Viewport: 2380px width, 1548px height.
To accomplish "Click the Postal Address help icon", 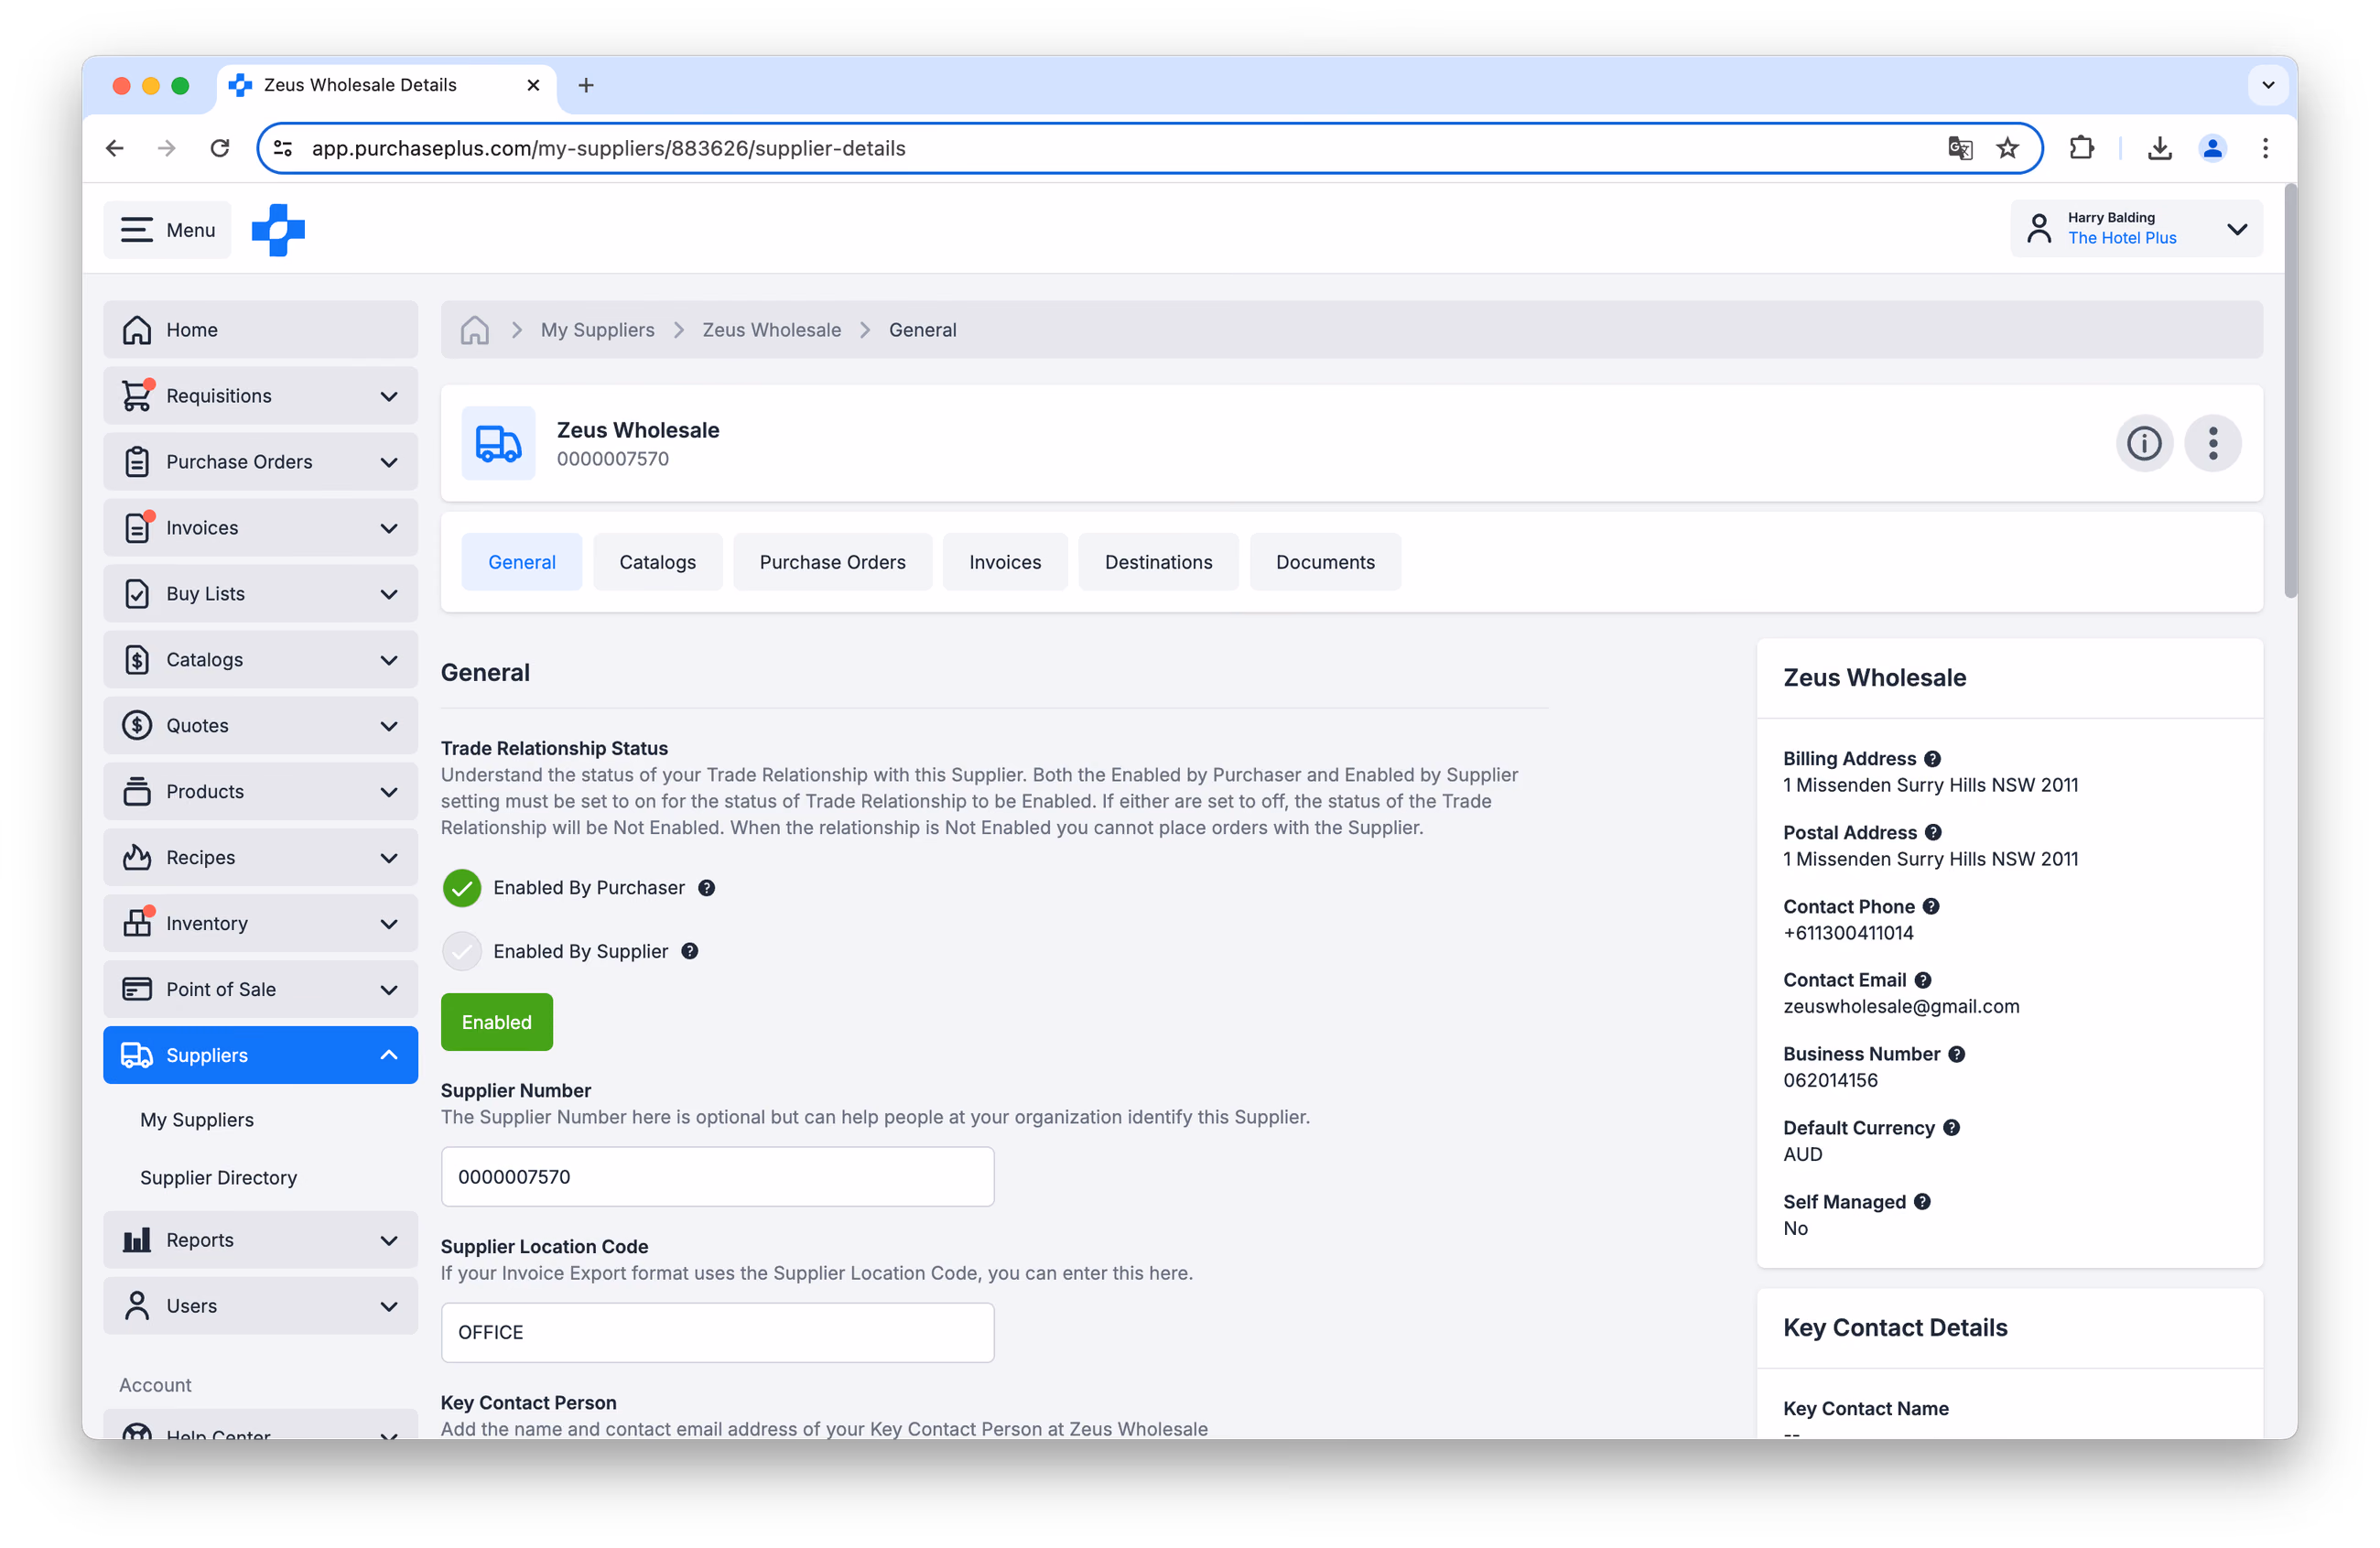I will coord(1934,832).
